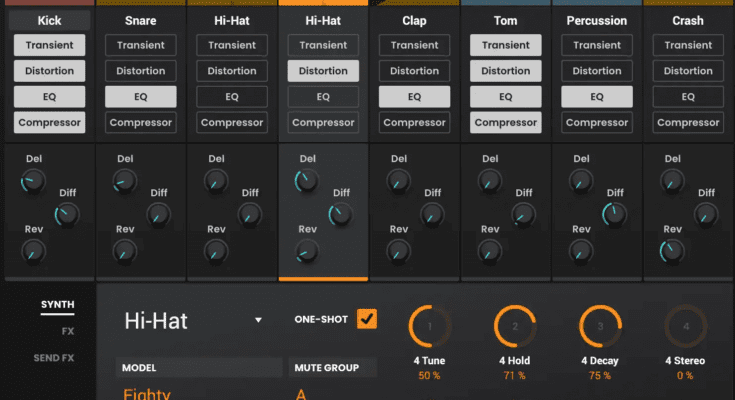Click the Snare channel Rev knob
Image resolution: width=735 pixels, height=400 pixels.
(x=125, y=250)
